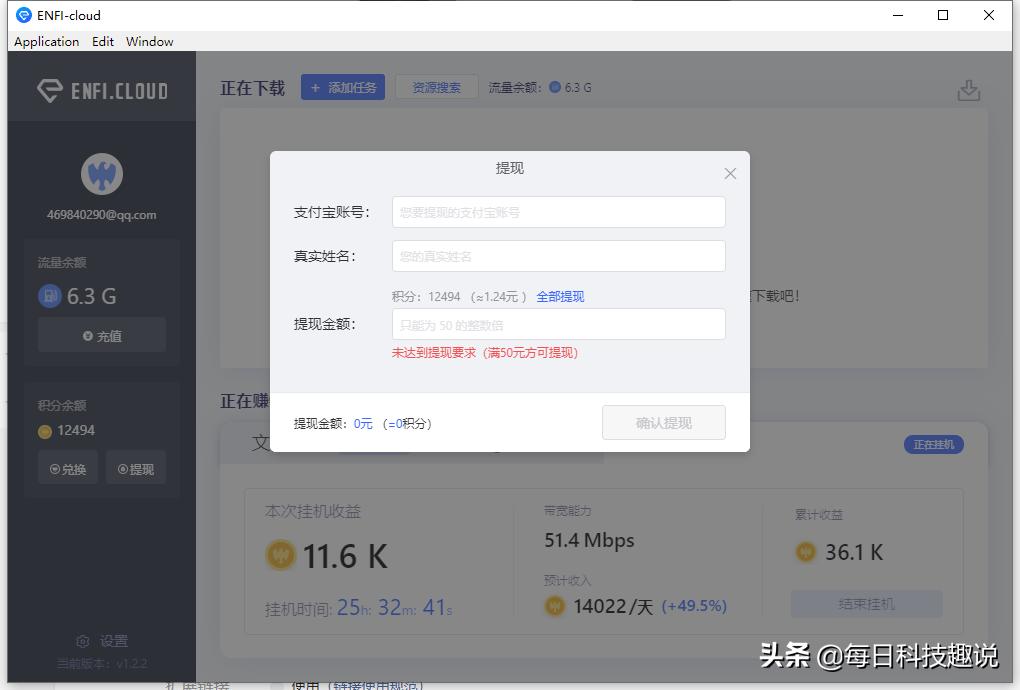Click the 结束挂机 (End Mining) button
Image resolution: width=1020 pixels, height=690 pixels.
(x=866, y=604)
